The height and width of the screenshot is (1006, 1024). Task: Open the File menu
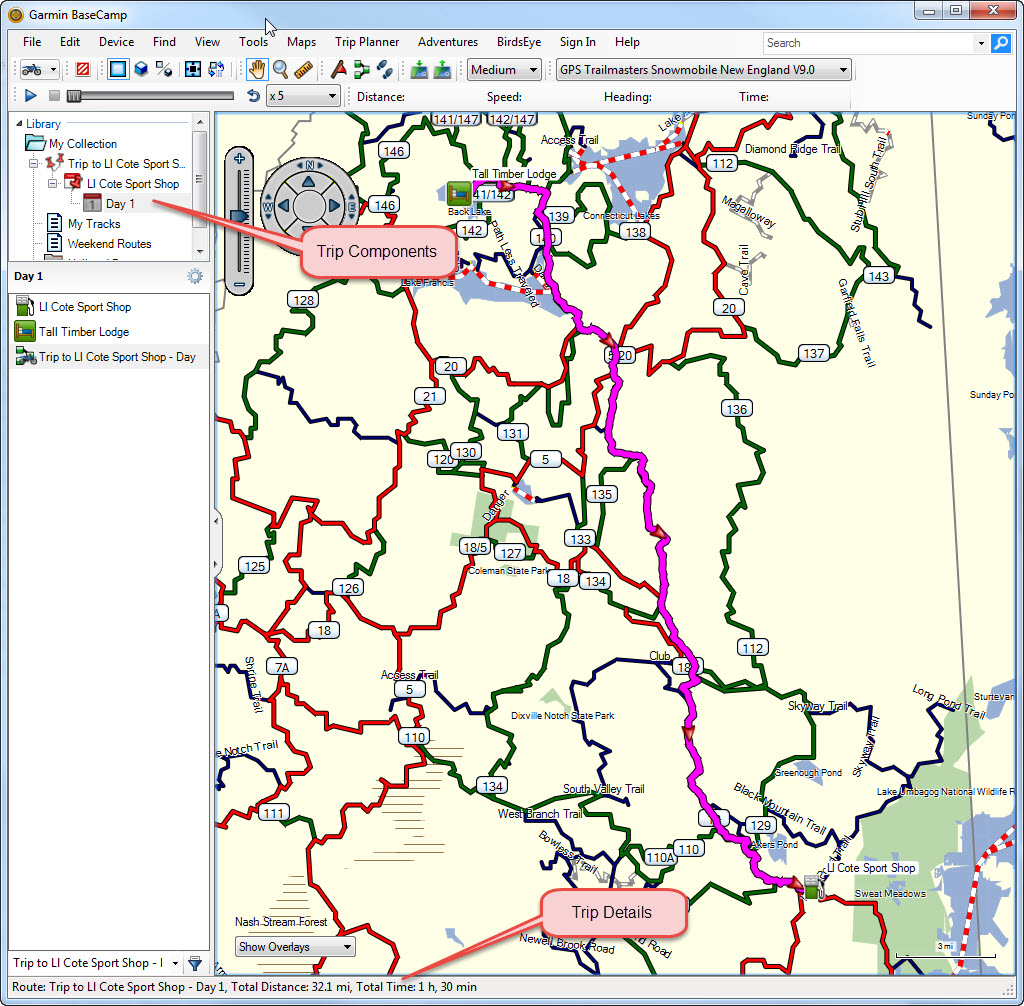click(32, 42)
